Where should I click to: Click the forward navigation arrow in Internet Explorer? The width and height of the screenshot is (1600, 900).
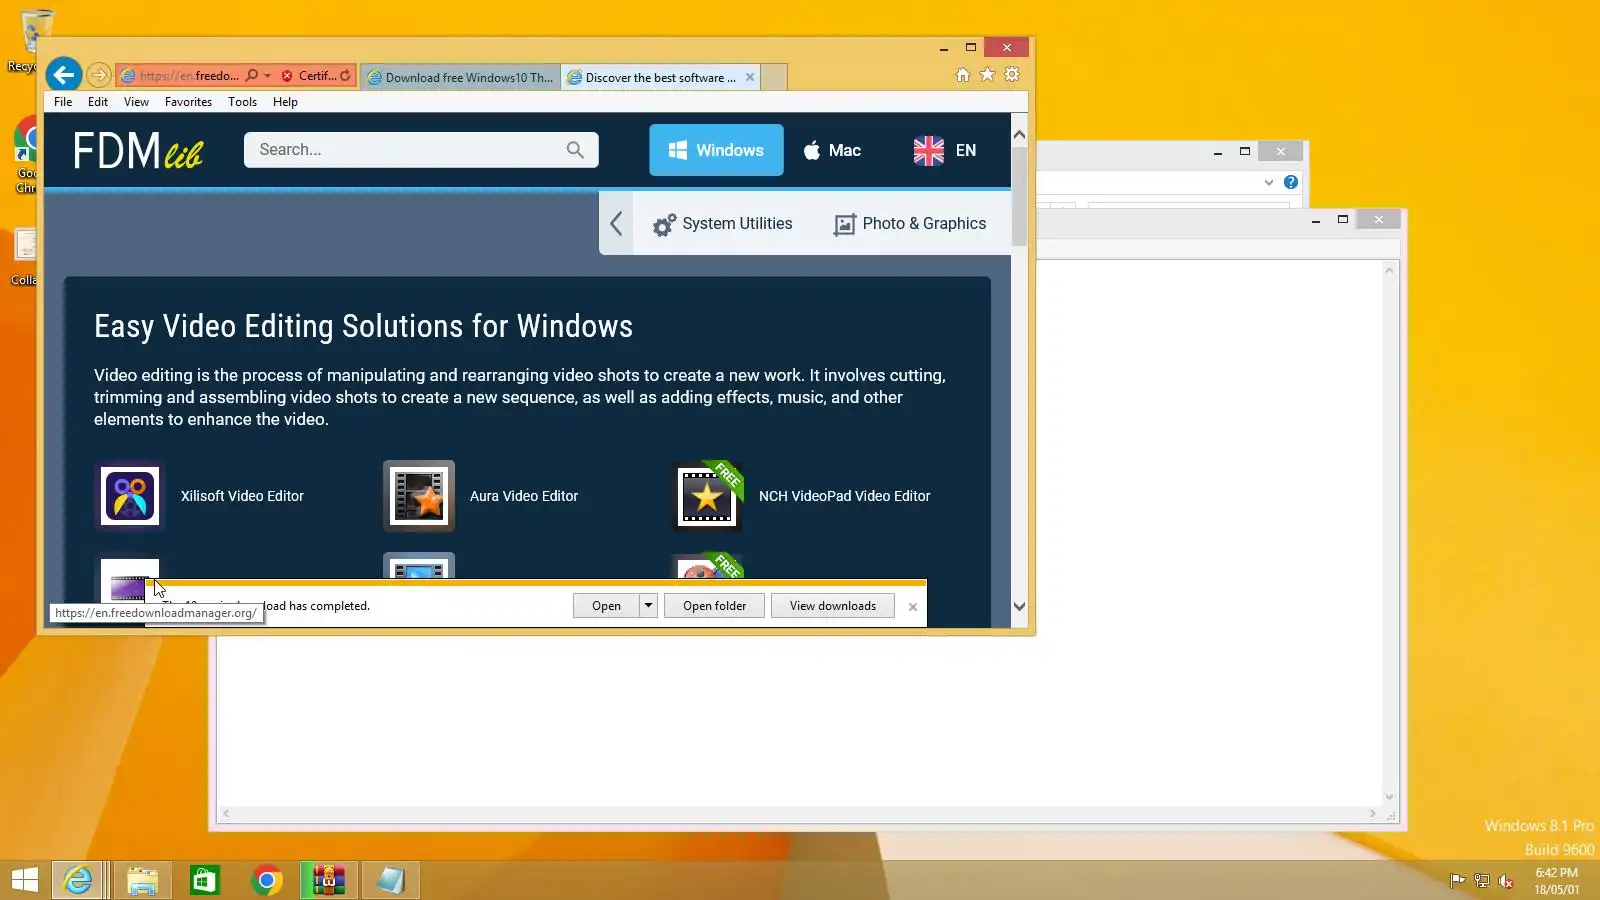(99, 75)
